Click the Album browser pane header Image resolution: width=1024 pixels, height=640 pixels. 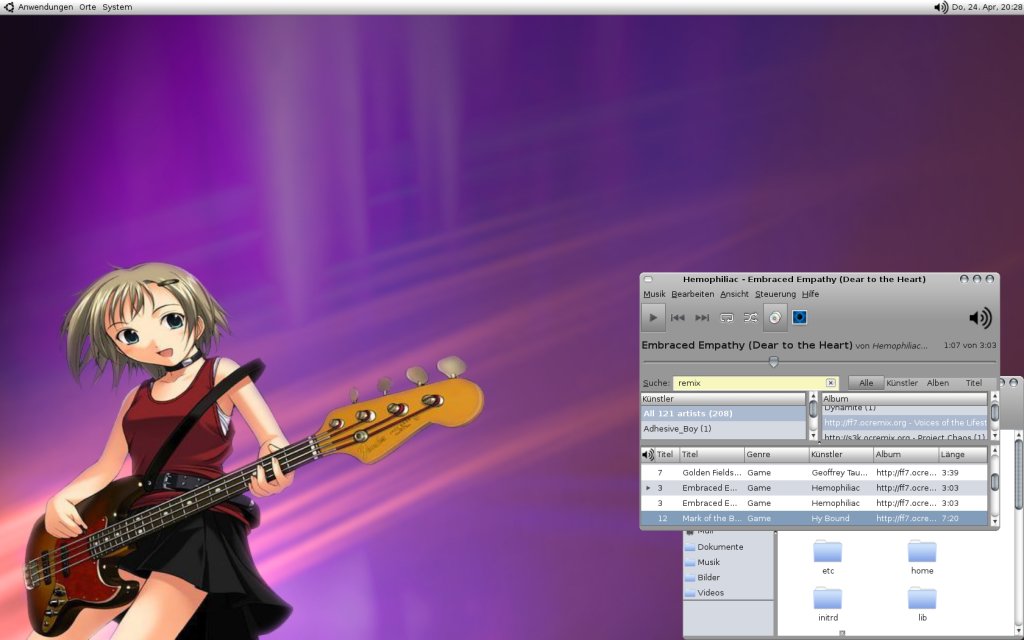pos(904,399)
